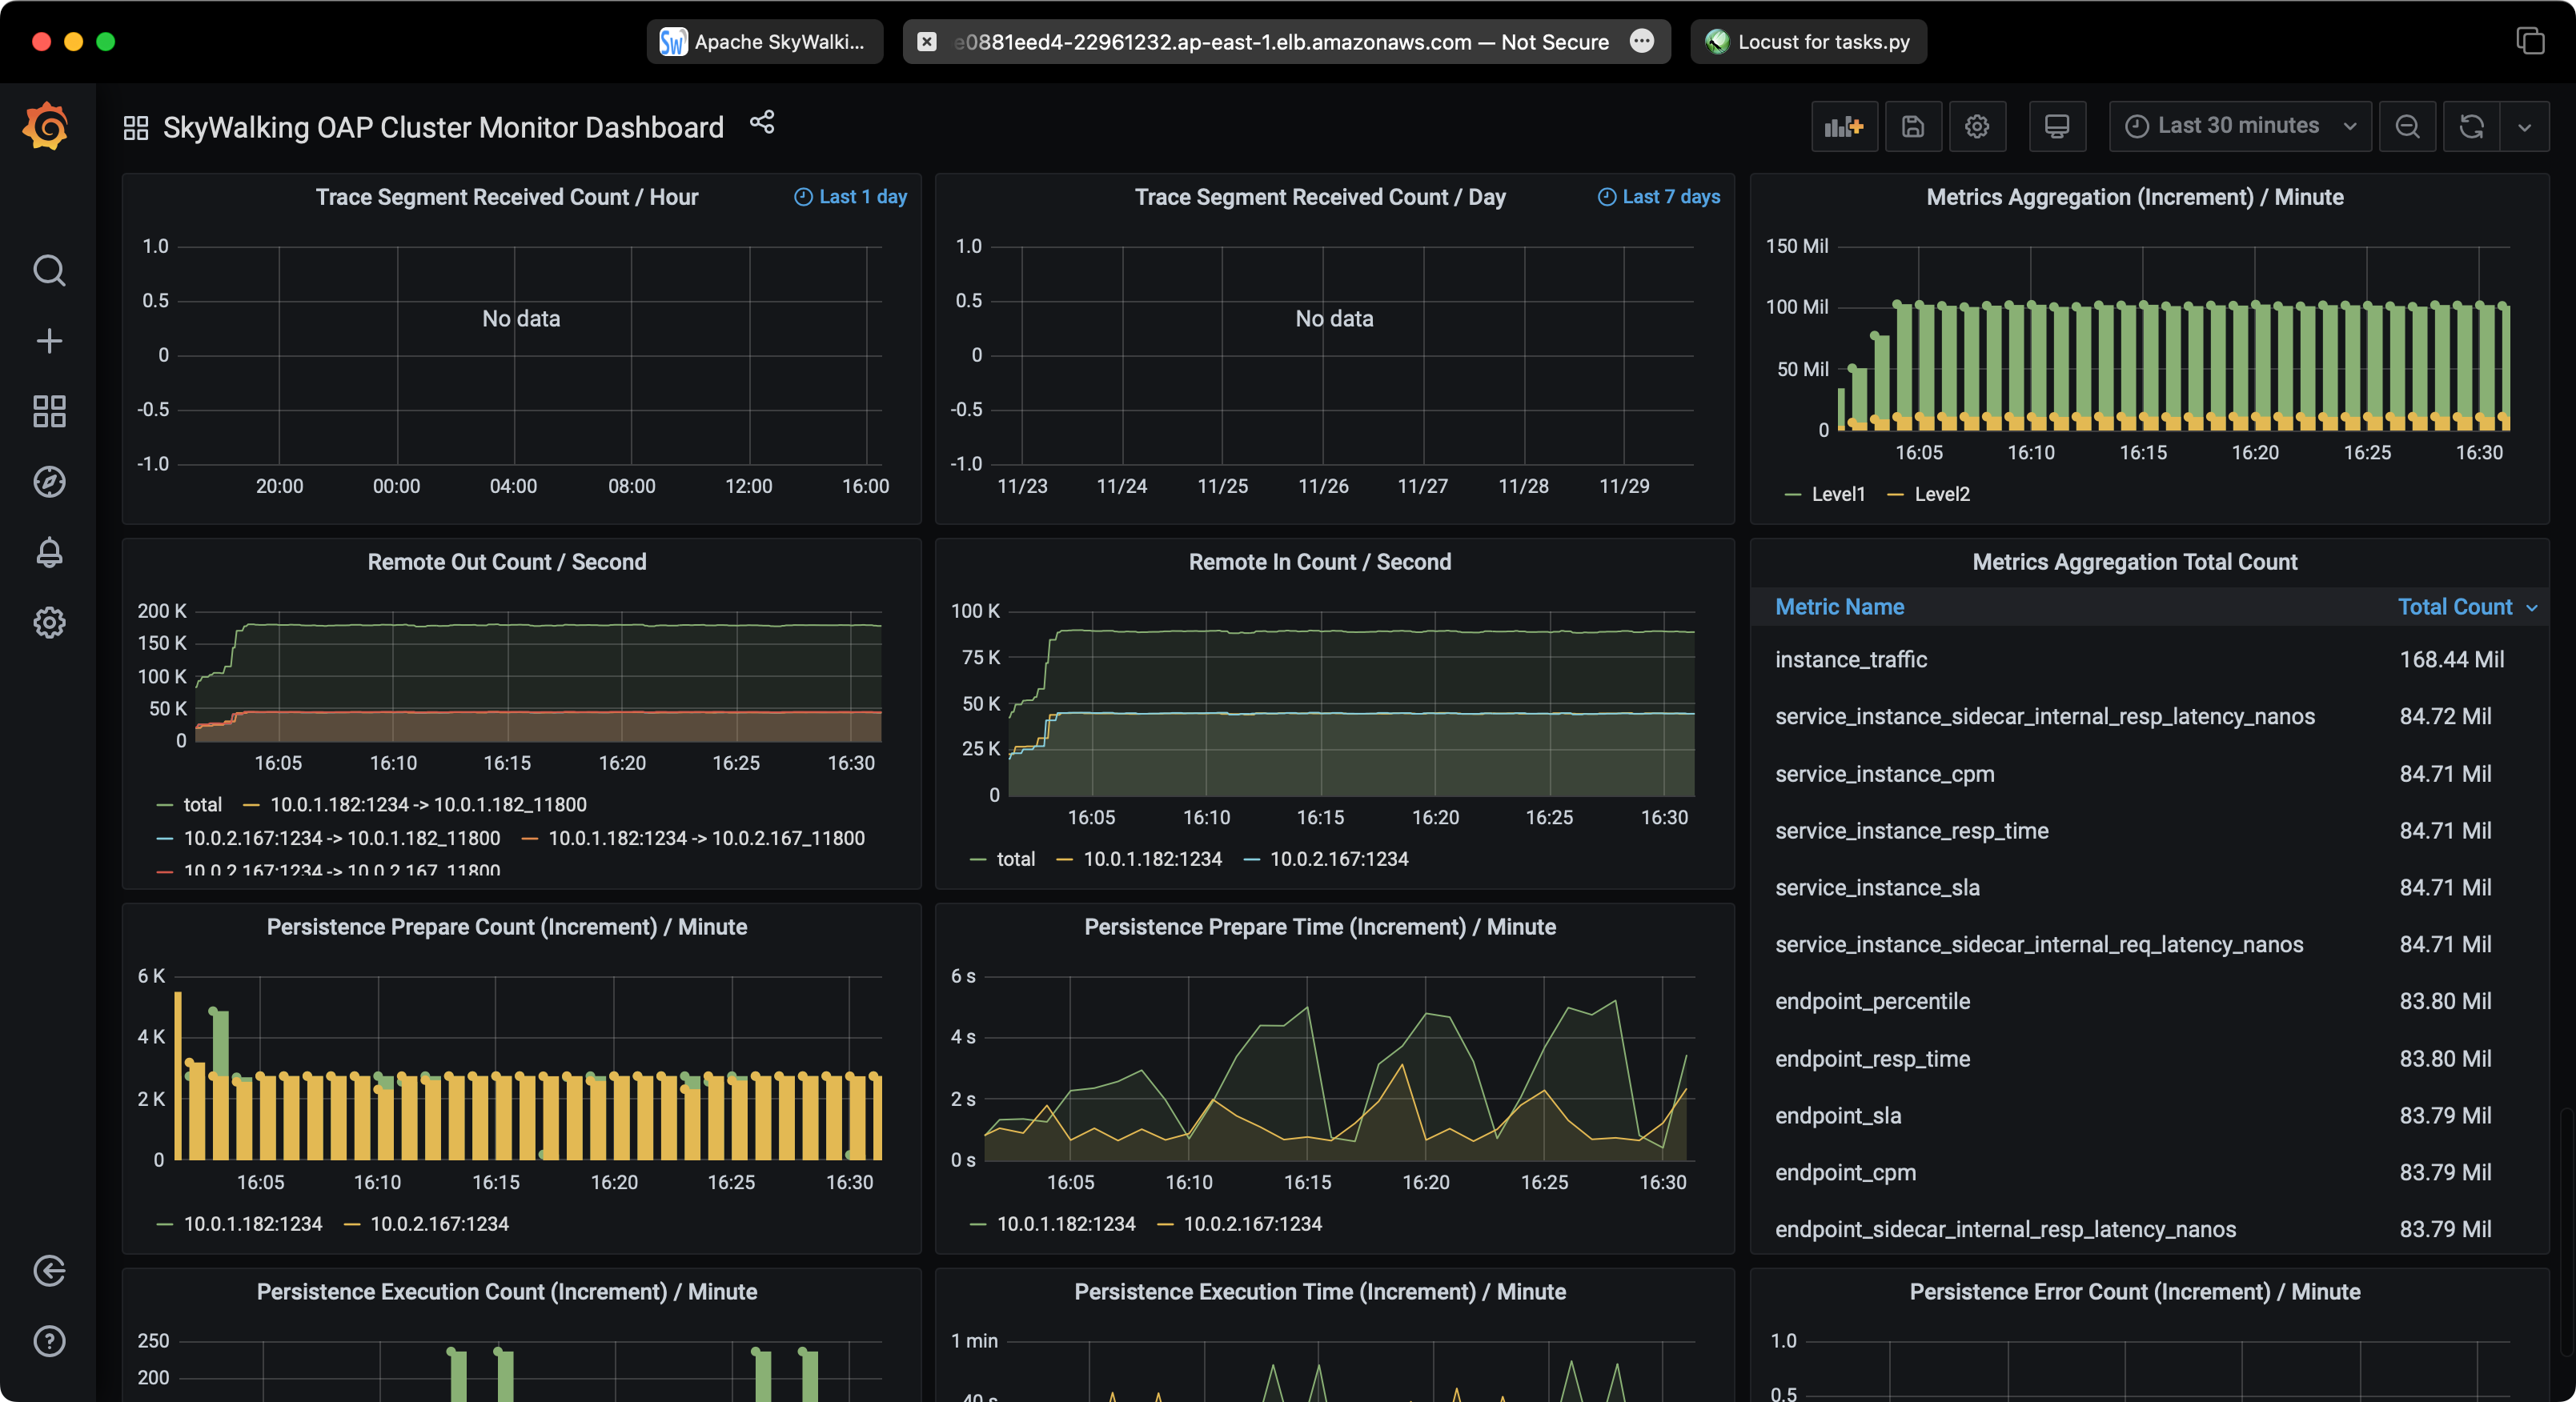Viewport: 2576px width, 1402px height.
Task: Open Remote Out Count / Second panel title
Action: tap(506, 562)
